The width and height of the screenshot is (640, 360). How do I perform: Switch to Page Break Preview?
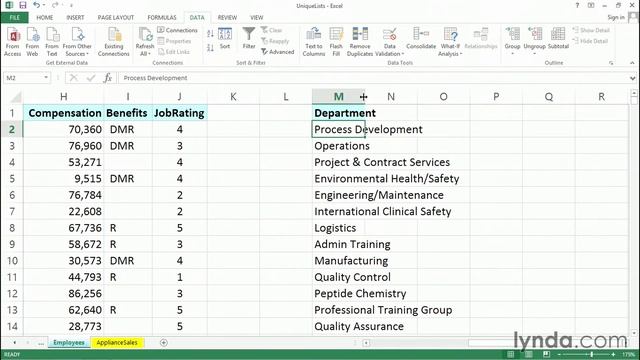click(546, 354)
